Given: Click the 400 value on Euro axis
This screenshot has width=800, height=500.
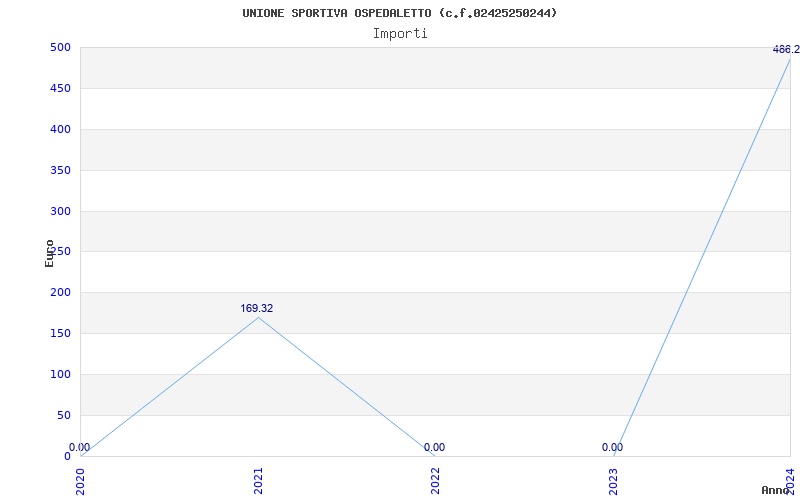Looking at the screenshot, I should [x=60, y=129].
